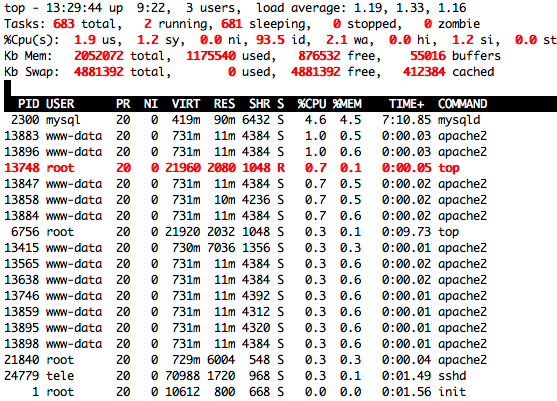Click the VIRT column header
Viewport: 557px width, 401px height.
tap(186, 104)
